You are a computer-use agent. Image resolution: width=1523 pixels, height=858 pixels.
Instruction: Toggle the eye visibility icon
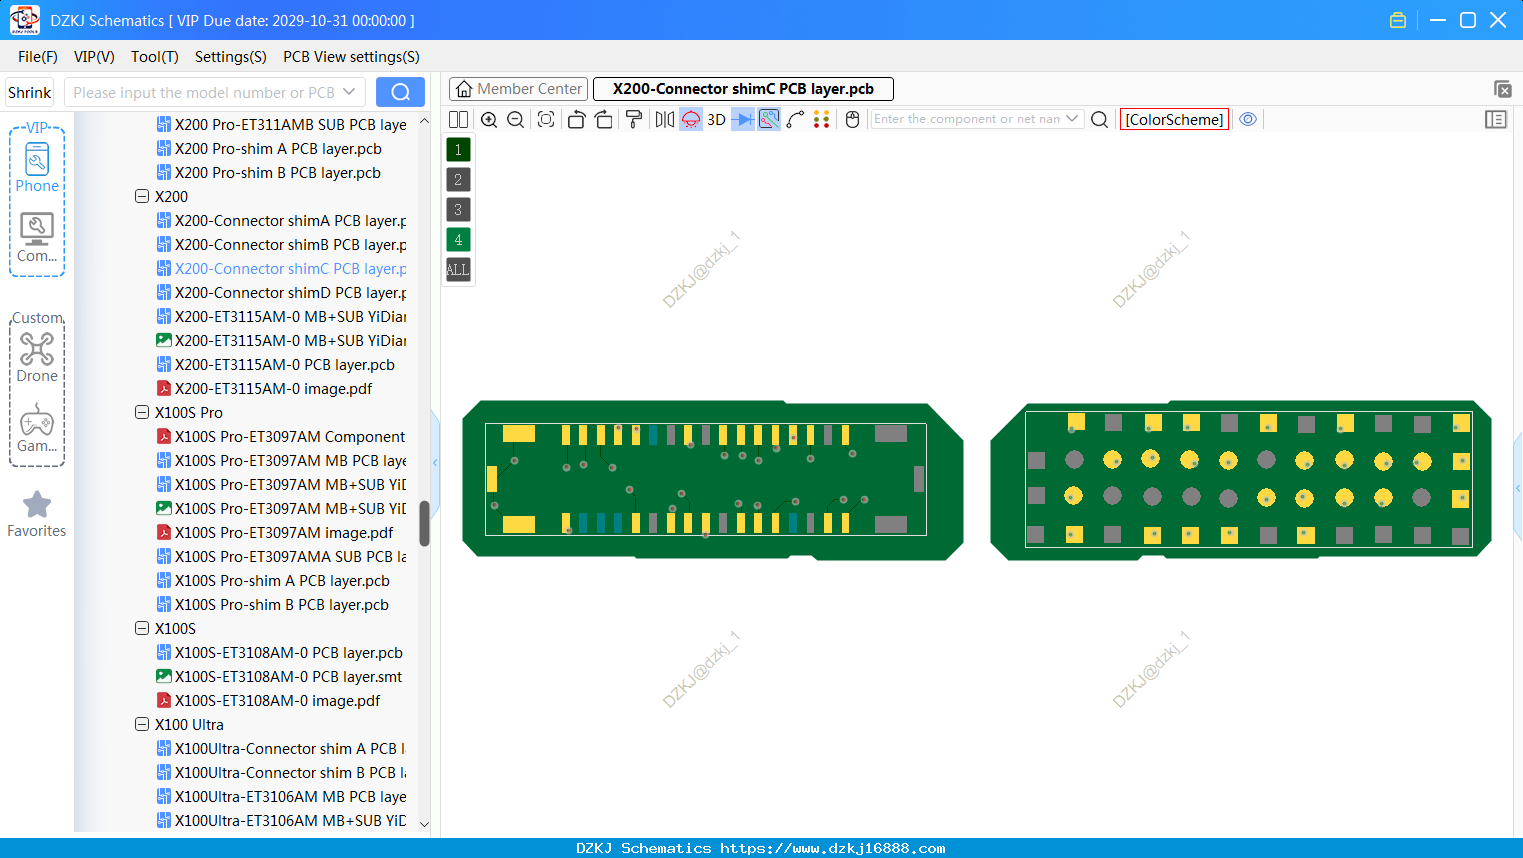pos(1248,119)
